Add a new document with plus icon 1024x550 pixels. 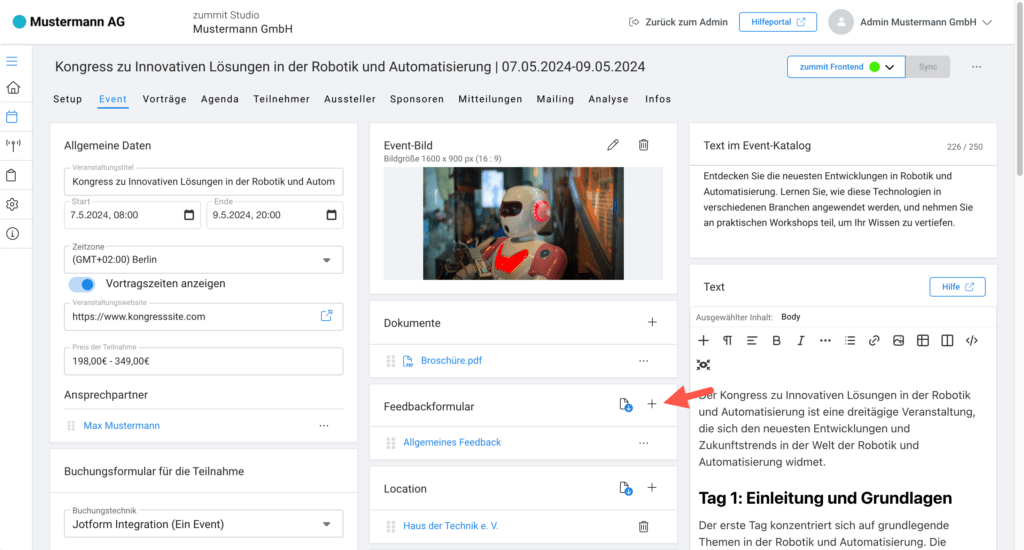point(652,322)
